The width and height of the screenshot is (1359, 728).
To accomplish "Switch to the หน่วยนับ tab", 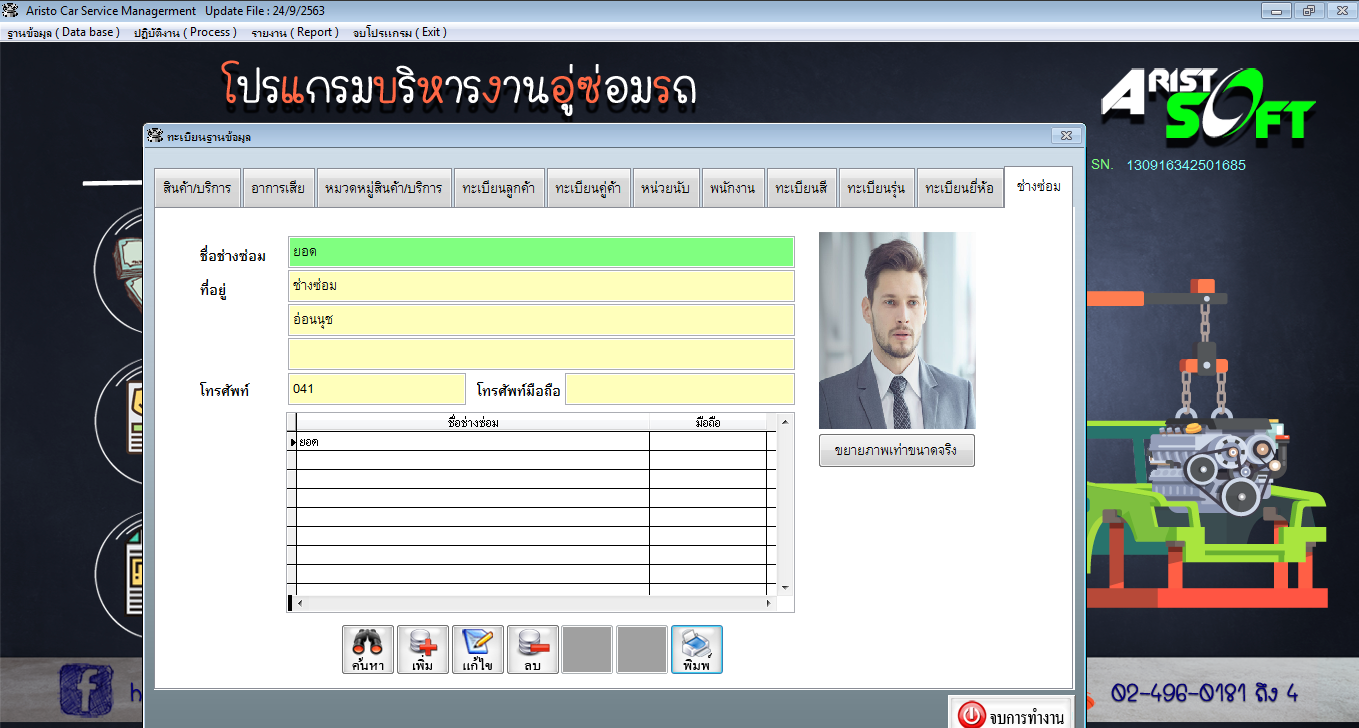I will tap(665, 188).
